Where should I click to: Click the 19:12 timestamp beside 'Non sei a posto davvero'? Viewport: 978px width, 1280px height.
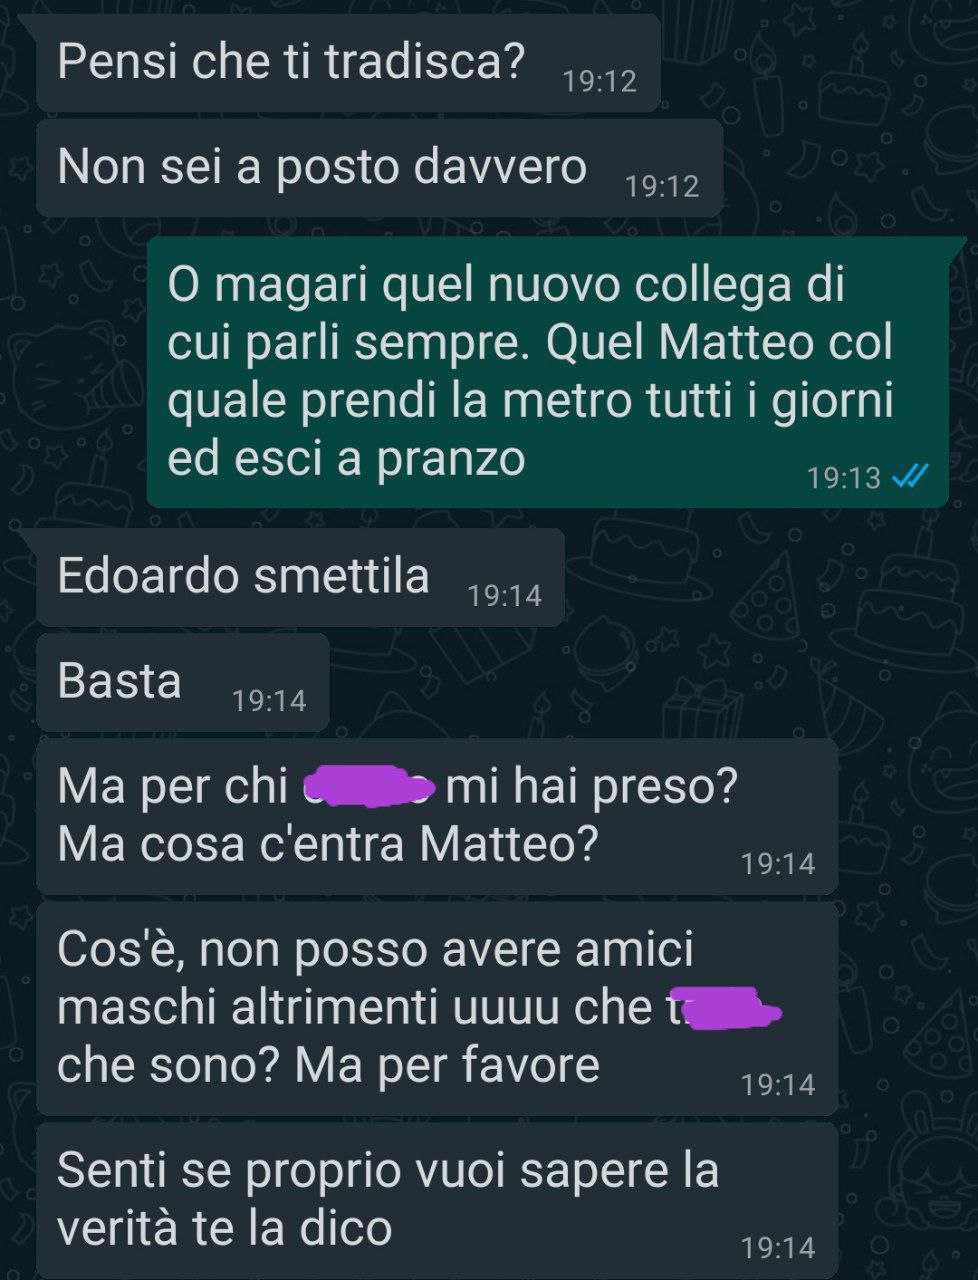(662, 186)
